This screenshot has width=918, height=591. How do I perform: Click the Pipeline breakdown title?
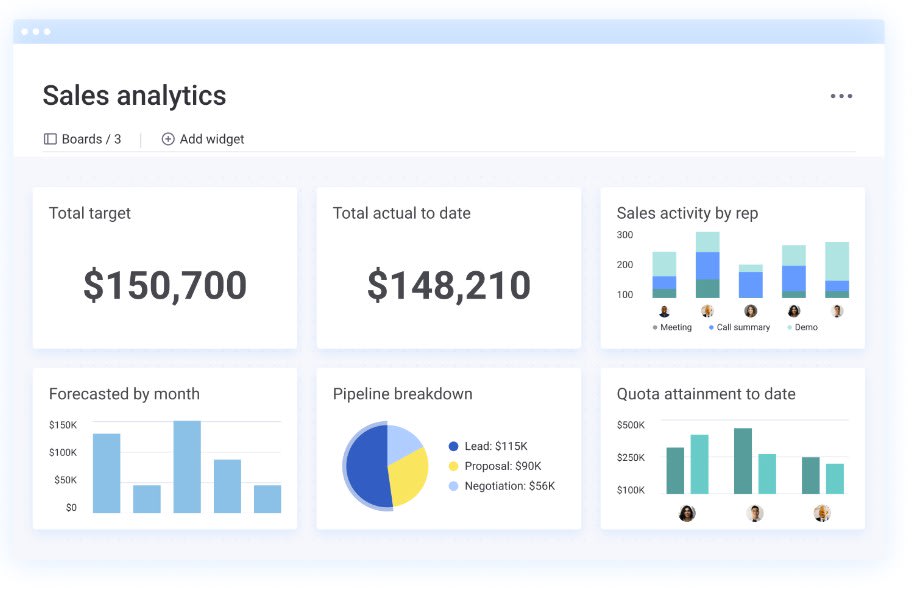(403, 394)
